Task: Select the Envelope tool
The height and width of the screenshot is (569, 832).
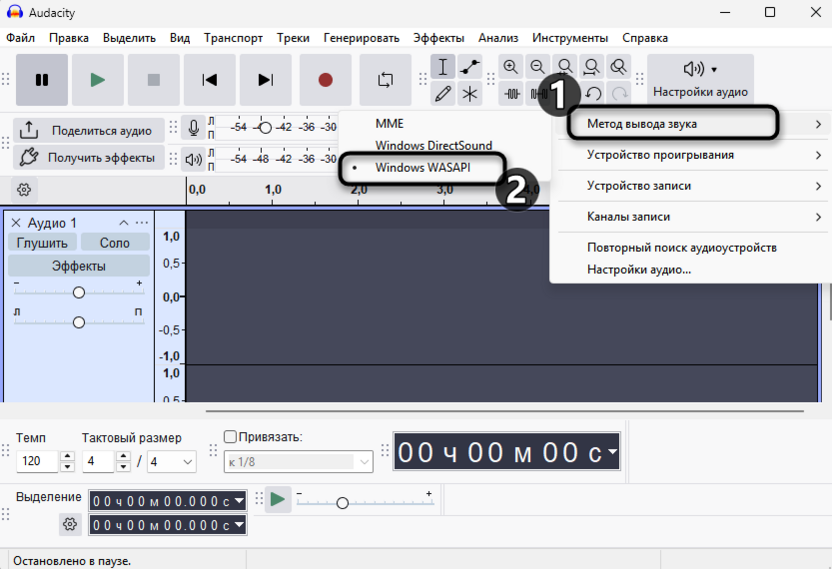Action: point(470,67)
